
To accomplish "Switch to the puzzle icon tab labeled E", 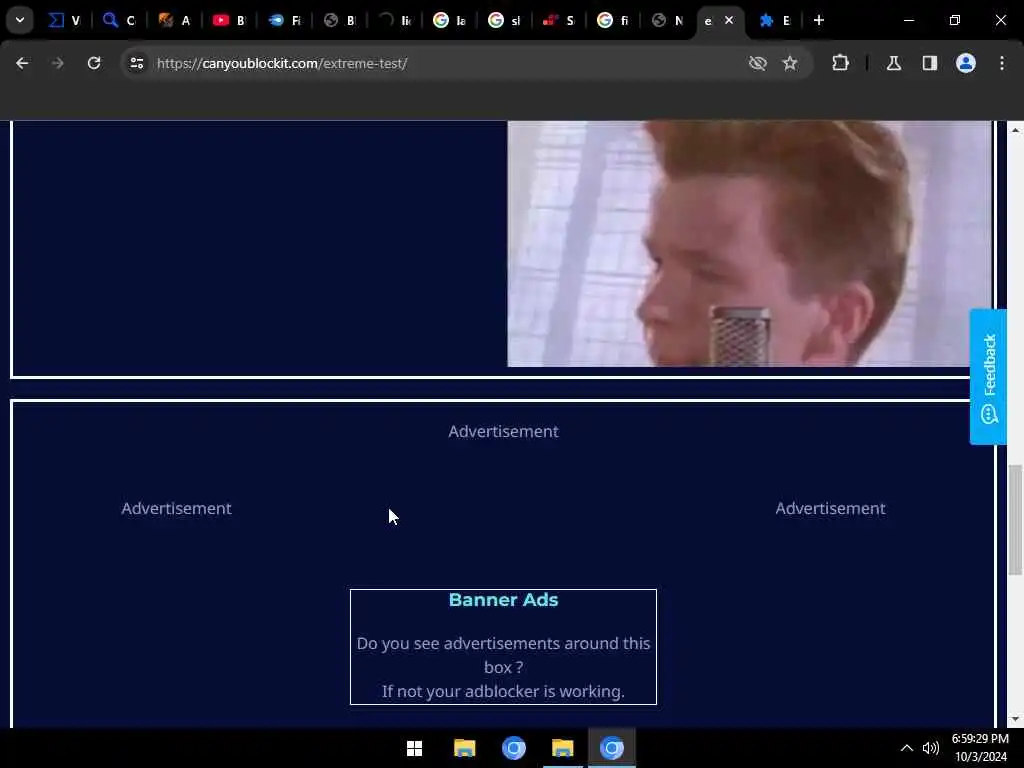I will click(x=775, y=20).
